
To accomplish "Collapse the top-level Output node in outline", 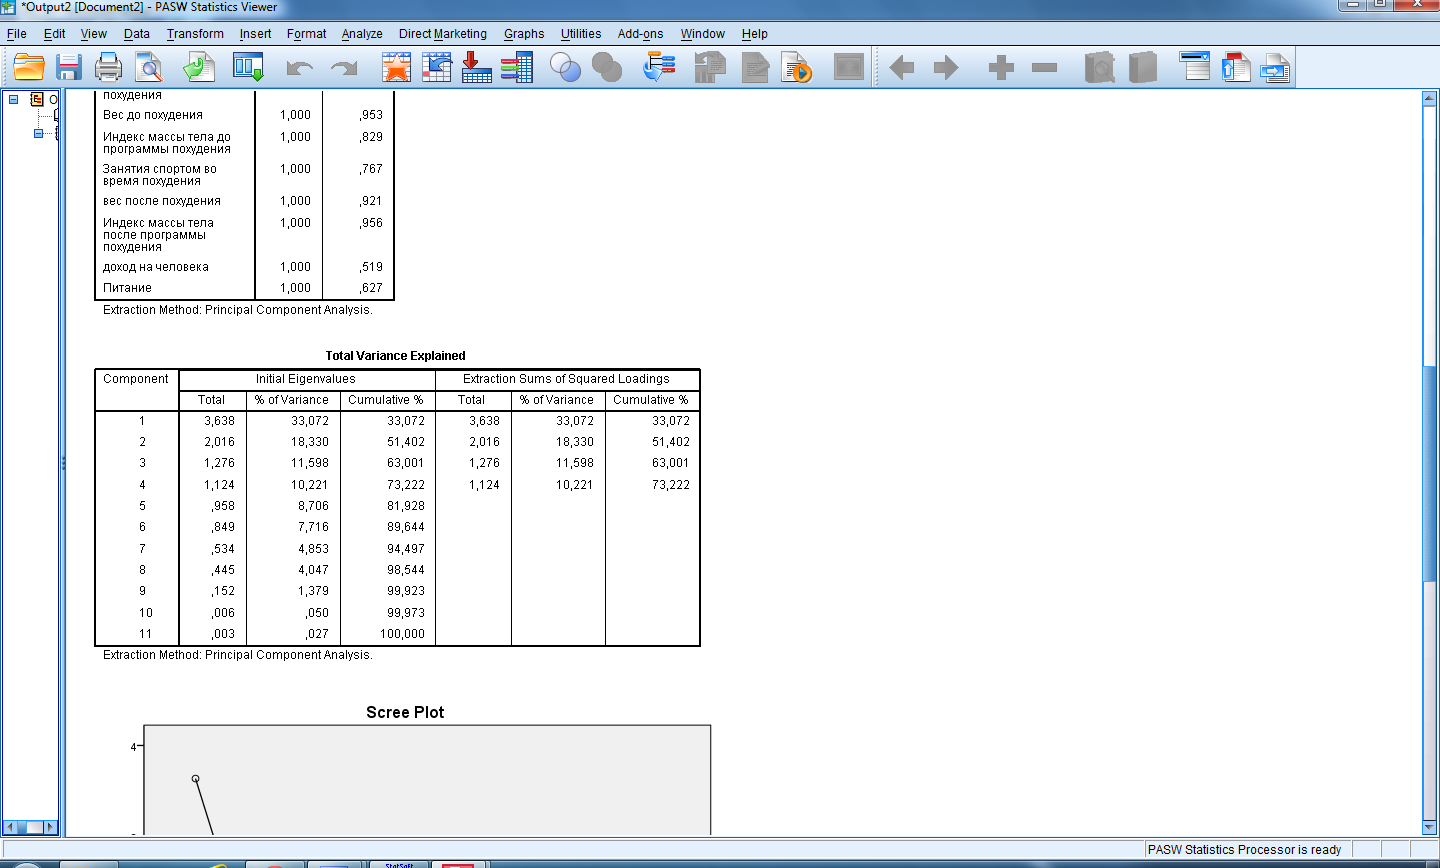I will coord(14,99).
